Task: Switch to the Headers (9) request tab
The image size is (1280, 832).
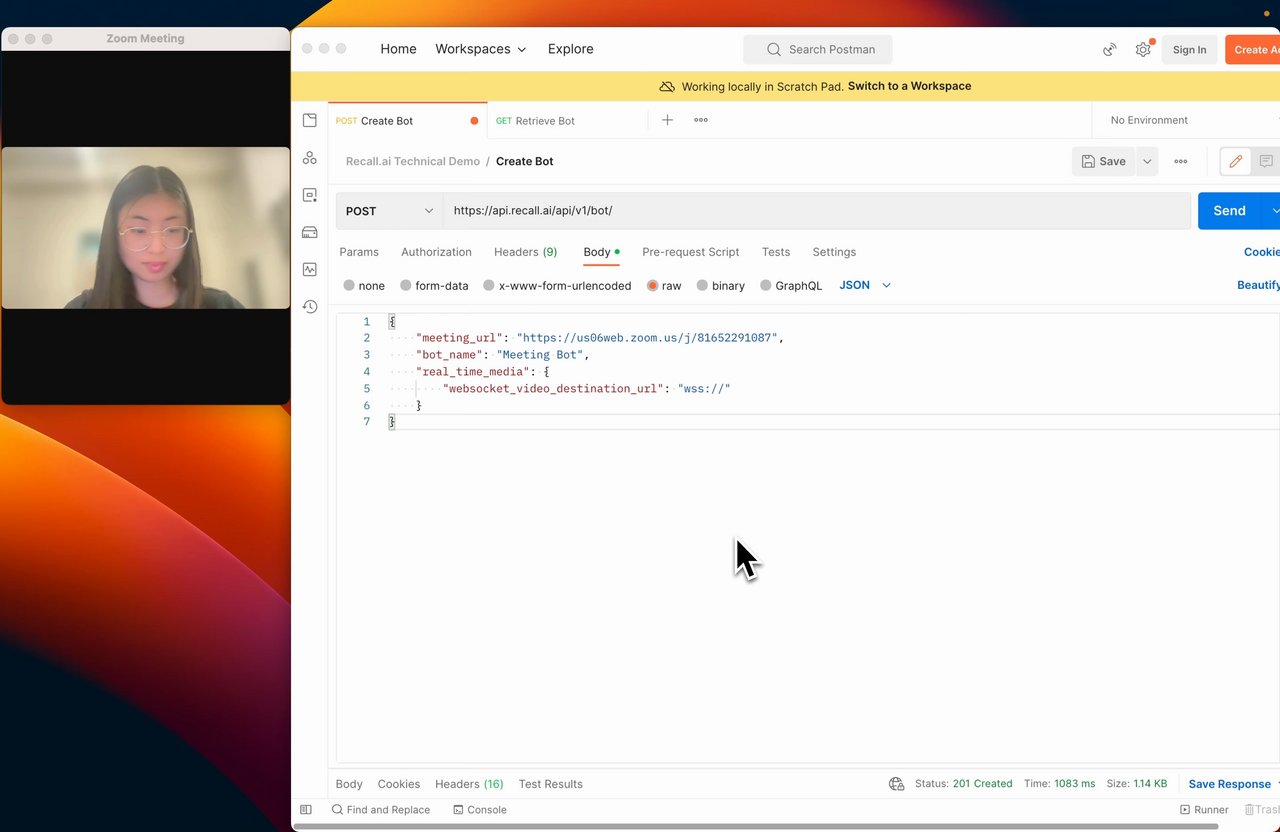Action: 525,252
